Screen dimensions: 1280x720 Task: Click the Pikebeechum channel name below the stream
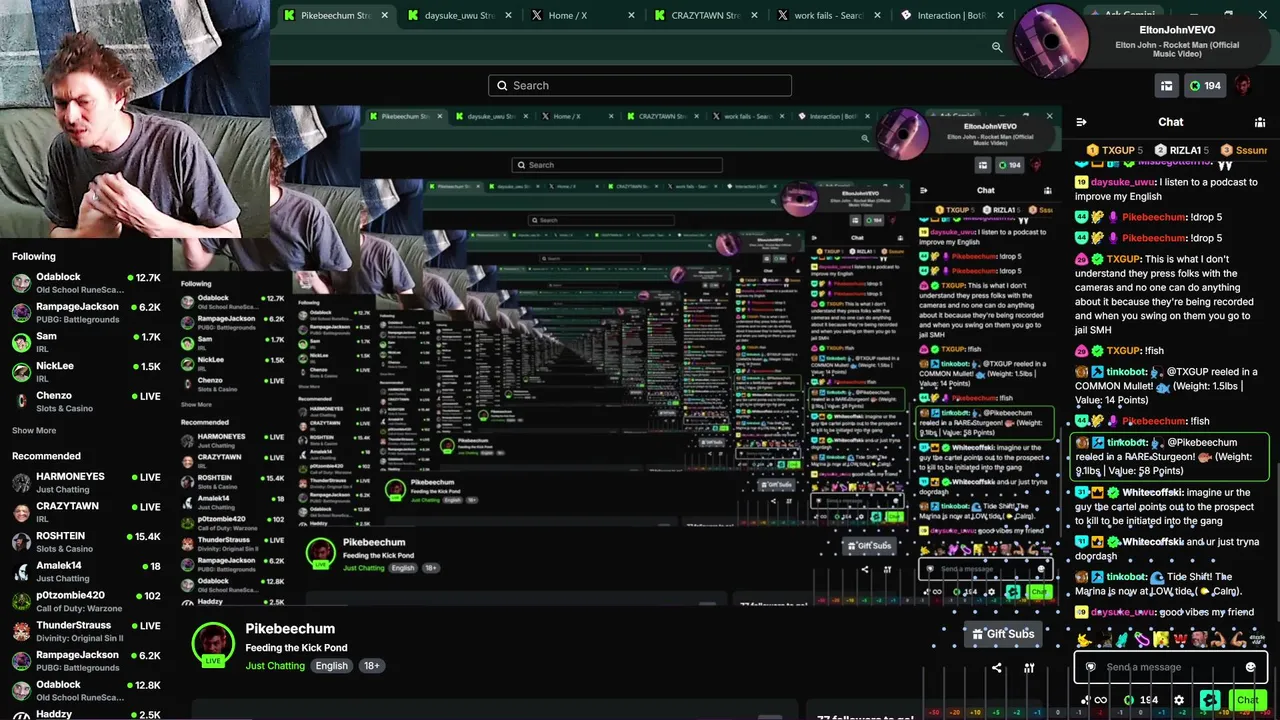(x=290, y=629)
